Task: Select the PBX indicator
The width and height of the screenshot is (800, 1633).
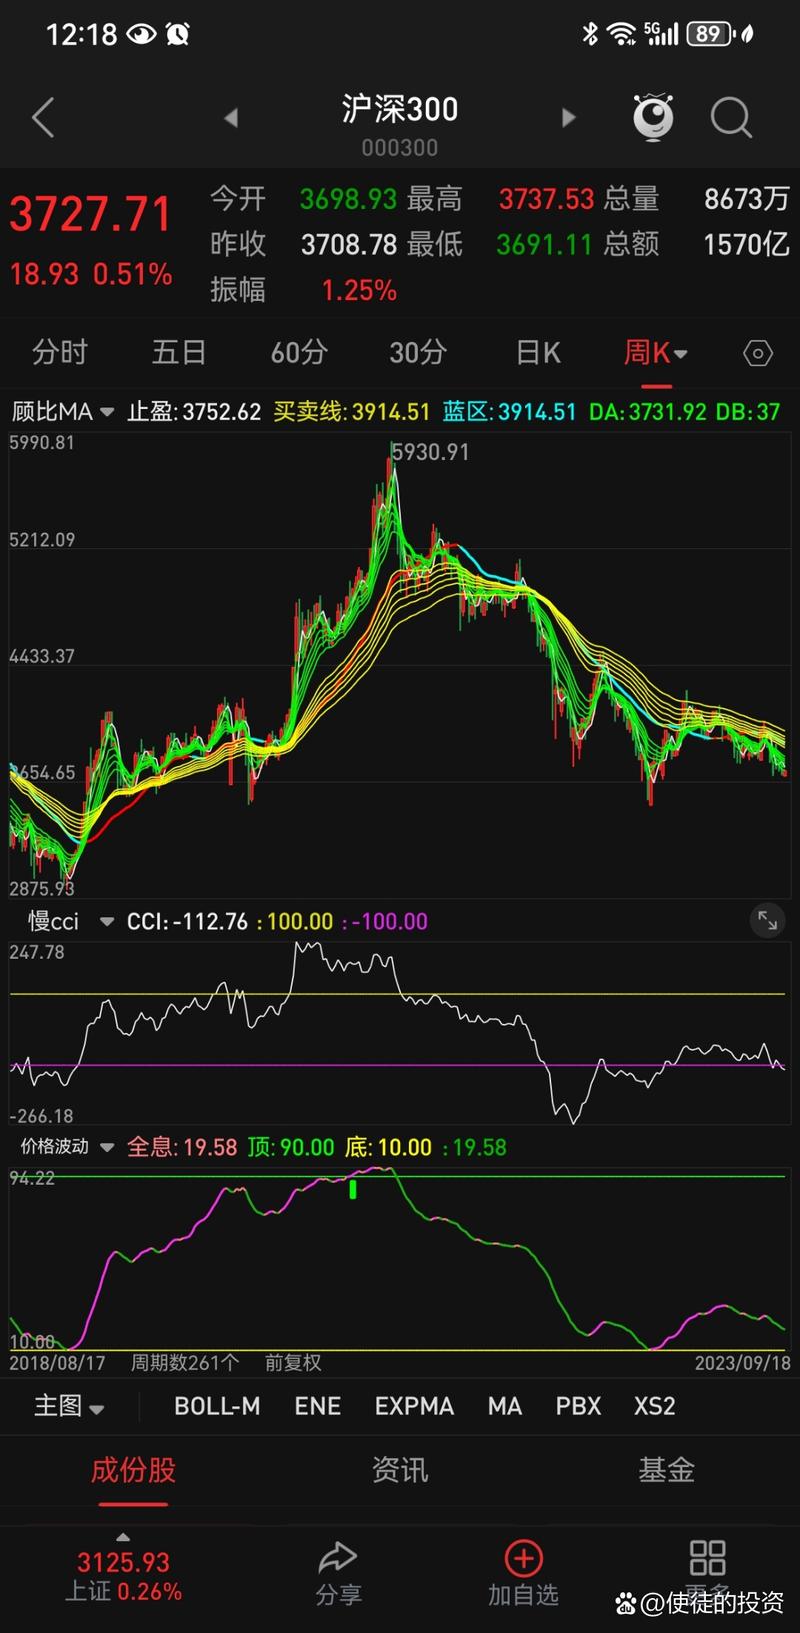Action: pos(579,1406)
